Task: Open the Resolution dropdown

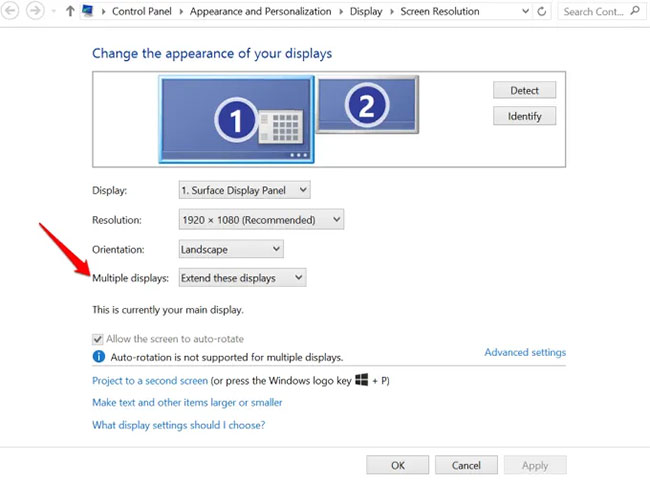Action: pyautogui.click(x=260, y=219)
